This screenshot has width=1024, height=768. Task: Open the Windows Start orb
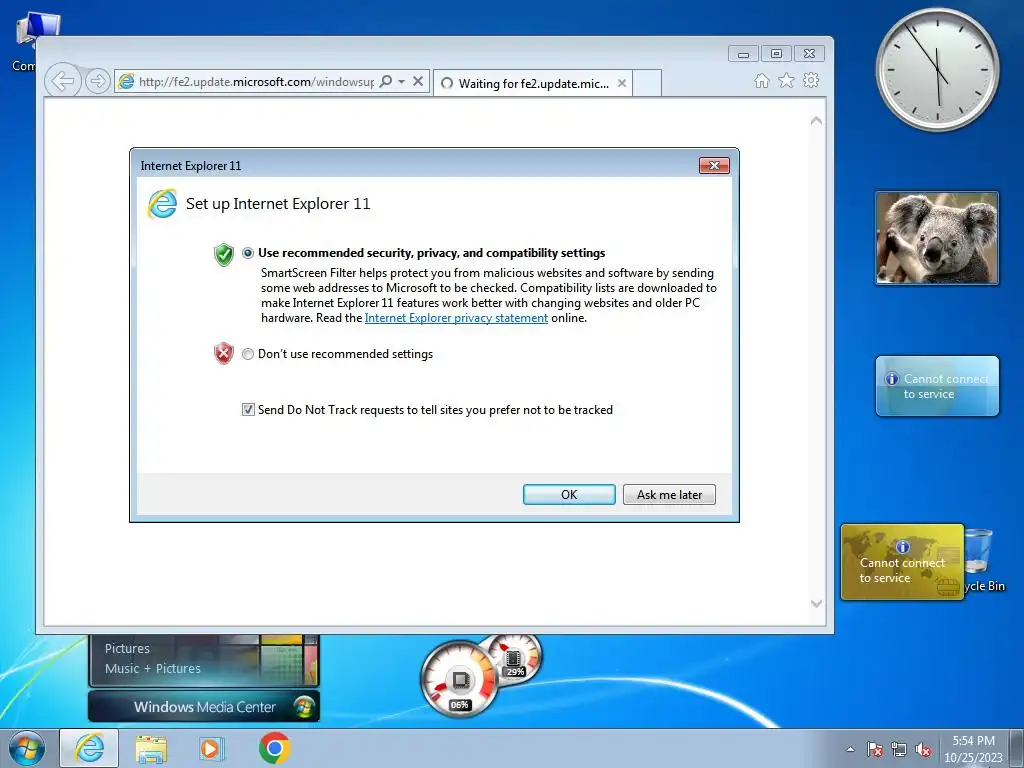click(27, 748)
